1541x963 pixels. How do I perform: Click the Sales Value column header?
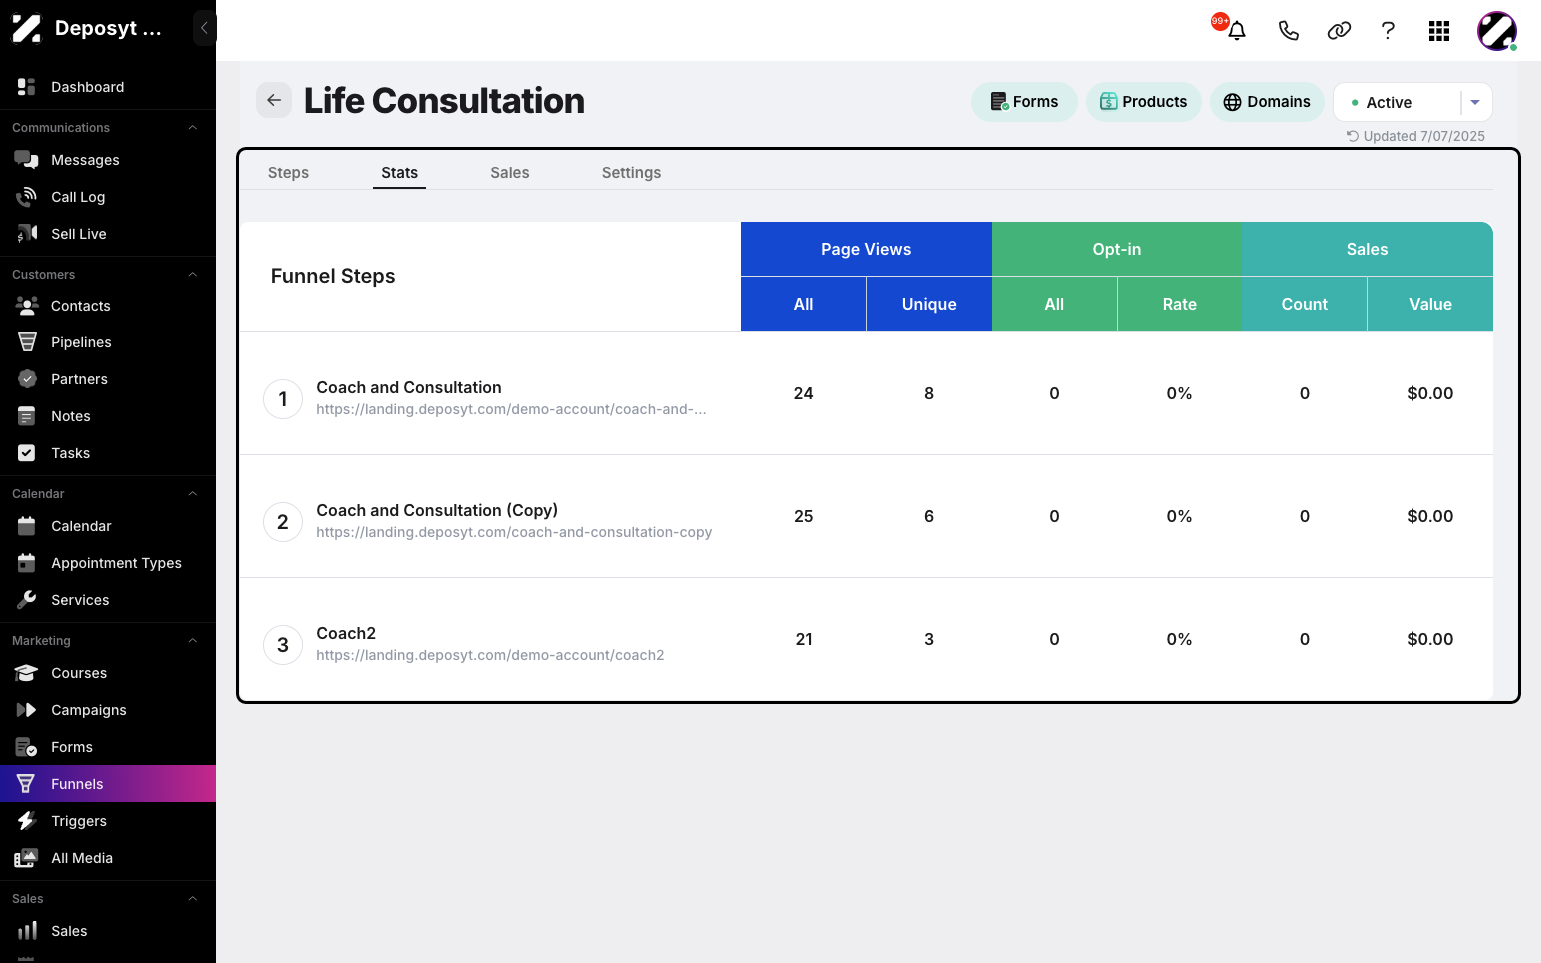[x=1430, y=304]
